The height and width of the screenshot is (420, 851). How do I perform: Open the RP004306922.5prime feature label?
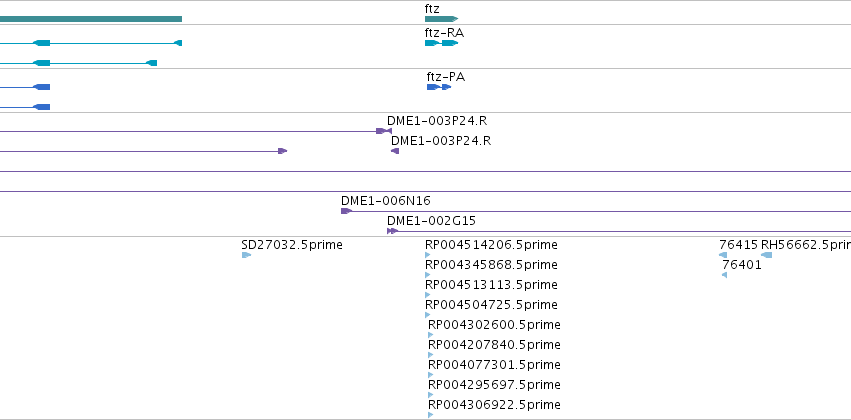(494, 404)
